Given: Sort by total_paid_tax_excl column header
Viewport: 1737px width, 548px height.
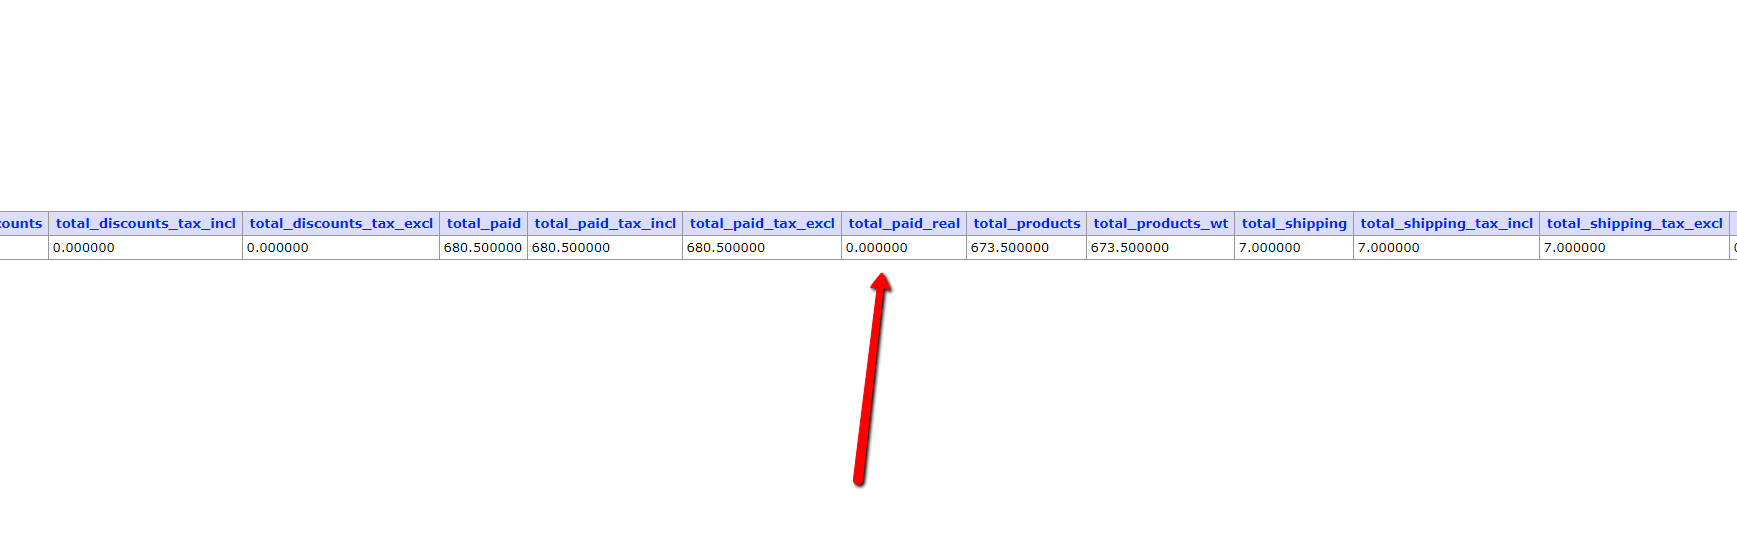Looking at the screenshot, I should pos(762,224).
